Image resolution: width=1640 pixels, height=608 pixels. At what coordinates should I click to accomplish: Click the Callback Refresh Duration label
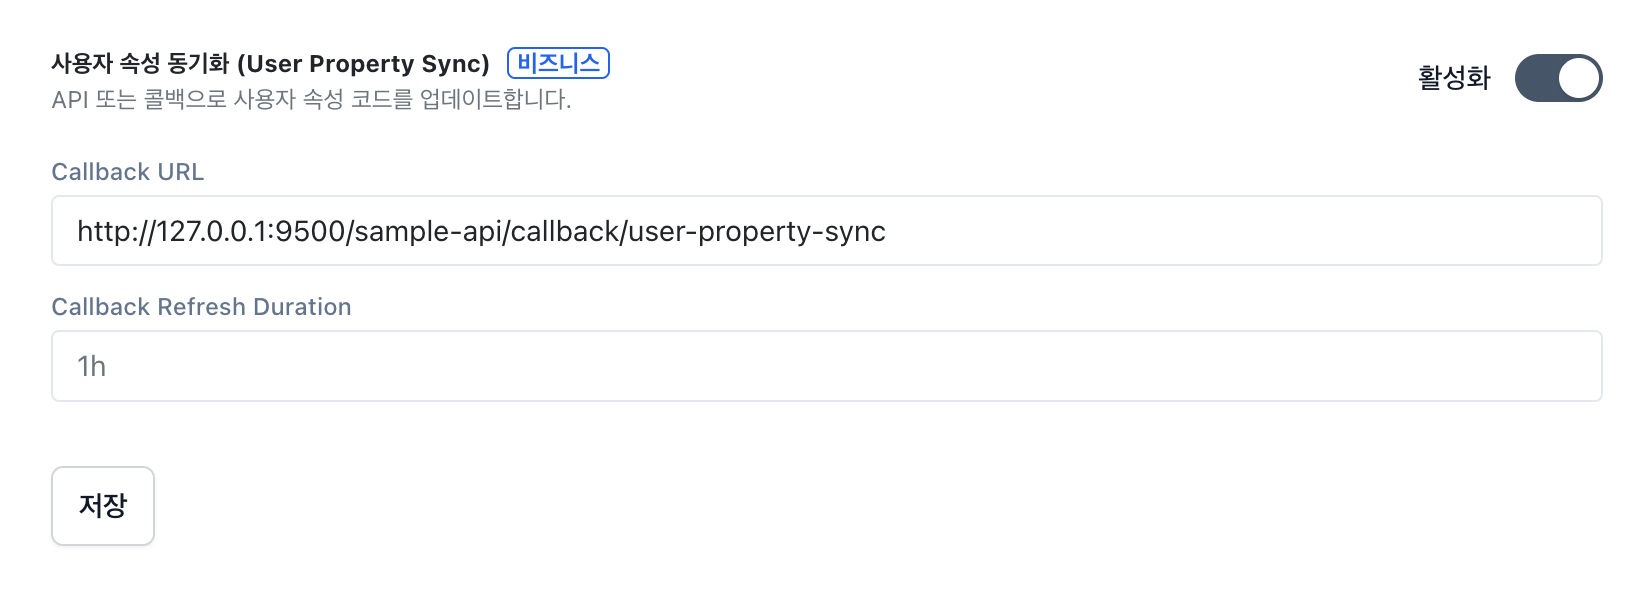(201, 307)
